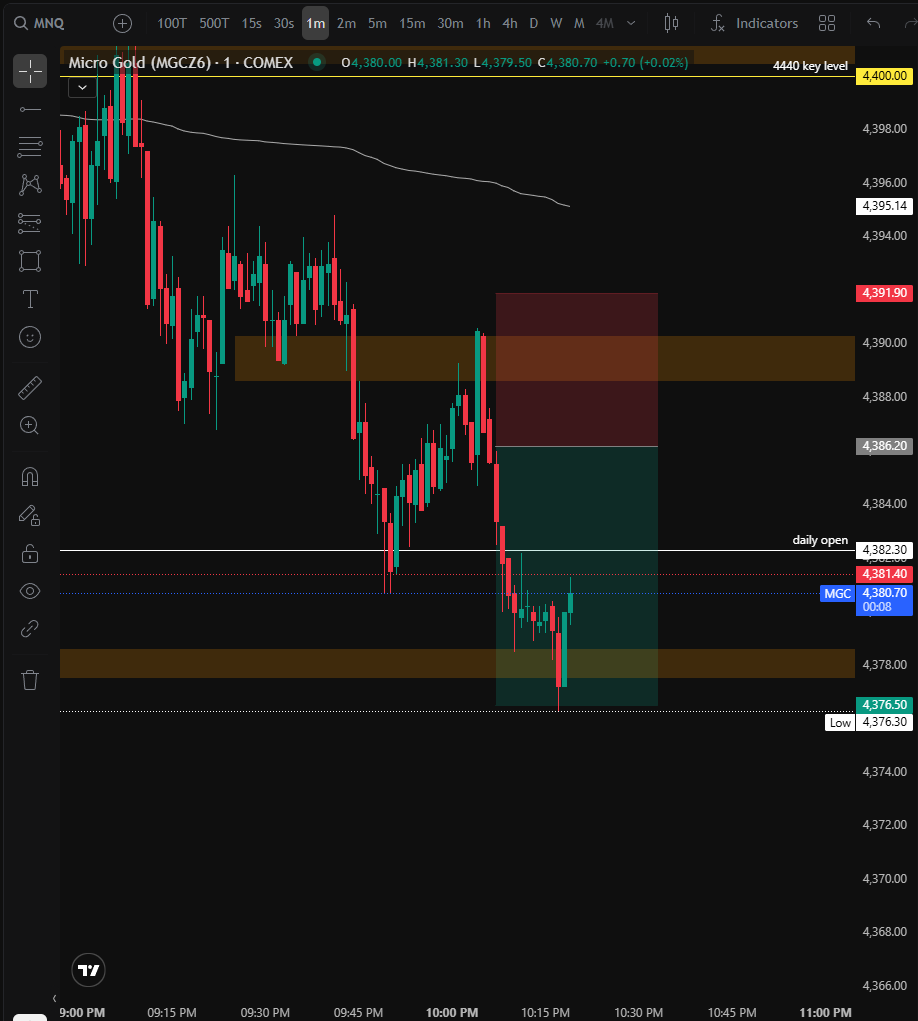Select the crosshair cursor tool

coord(30,71)
